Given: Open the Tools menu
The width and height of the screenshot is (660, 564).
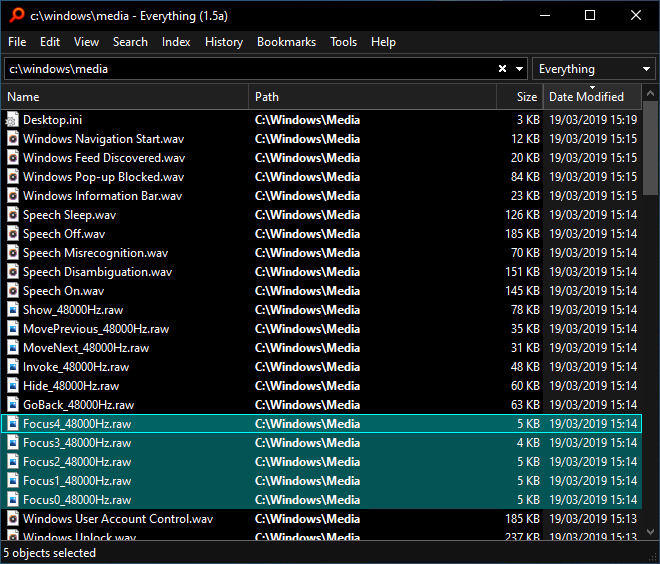Looking at the screenshot, I should pyautogui.click(x=343, y=42).
